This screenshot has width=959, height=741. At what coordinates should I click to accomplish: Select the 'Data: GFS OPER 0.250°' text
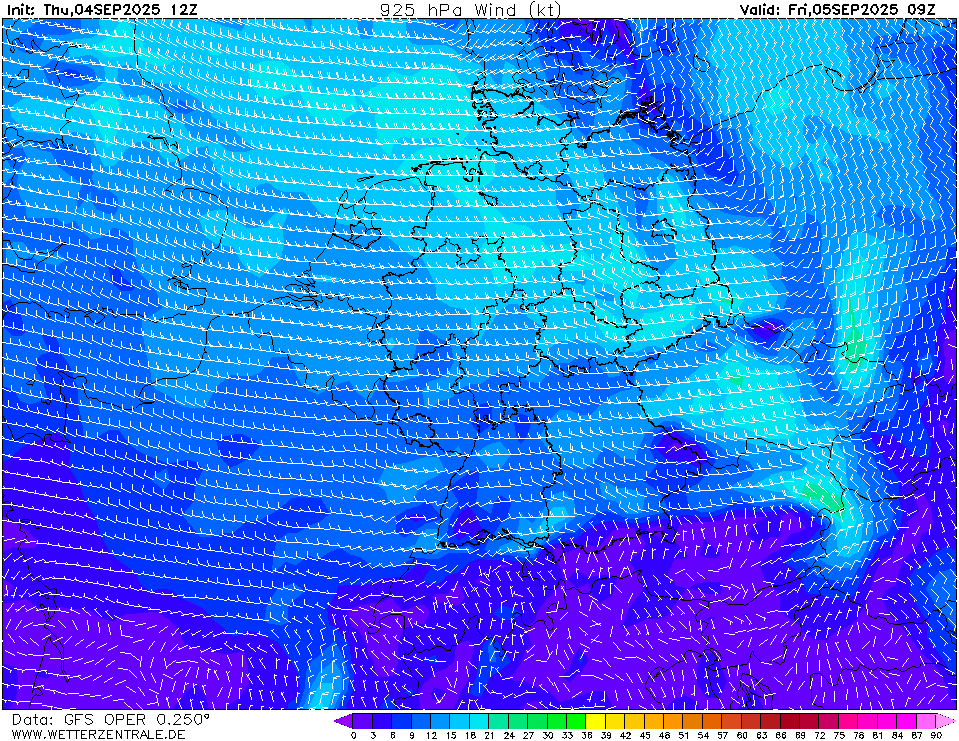coord(110,720)
